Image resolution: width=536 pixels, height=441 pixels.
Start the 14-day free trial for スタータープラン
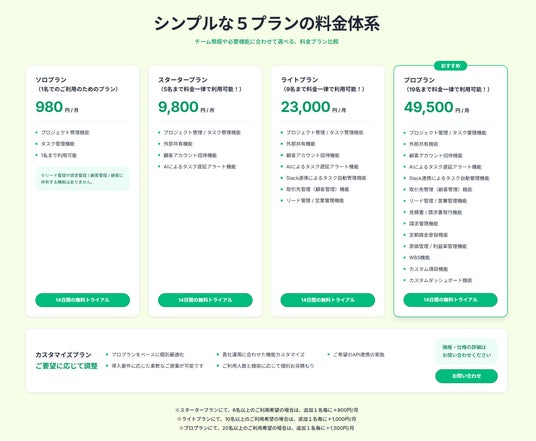pos(205,300)
